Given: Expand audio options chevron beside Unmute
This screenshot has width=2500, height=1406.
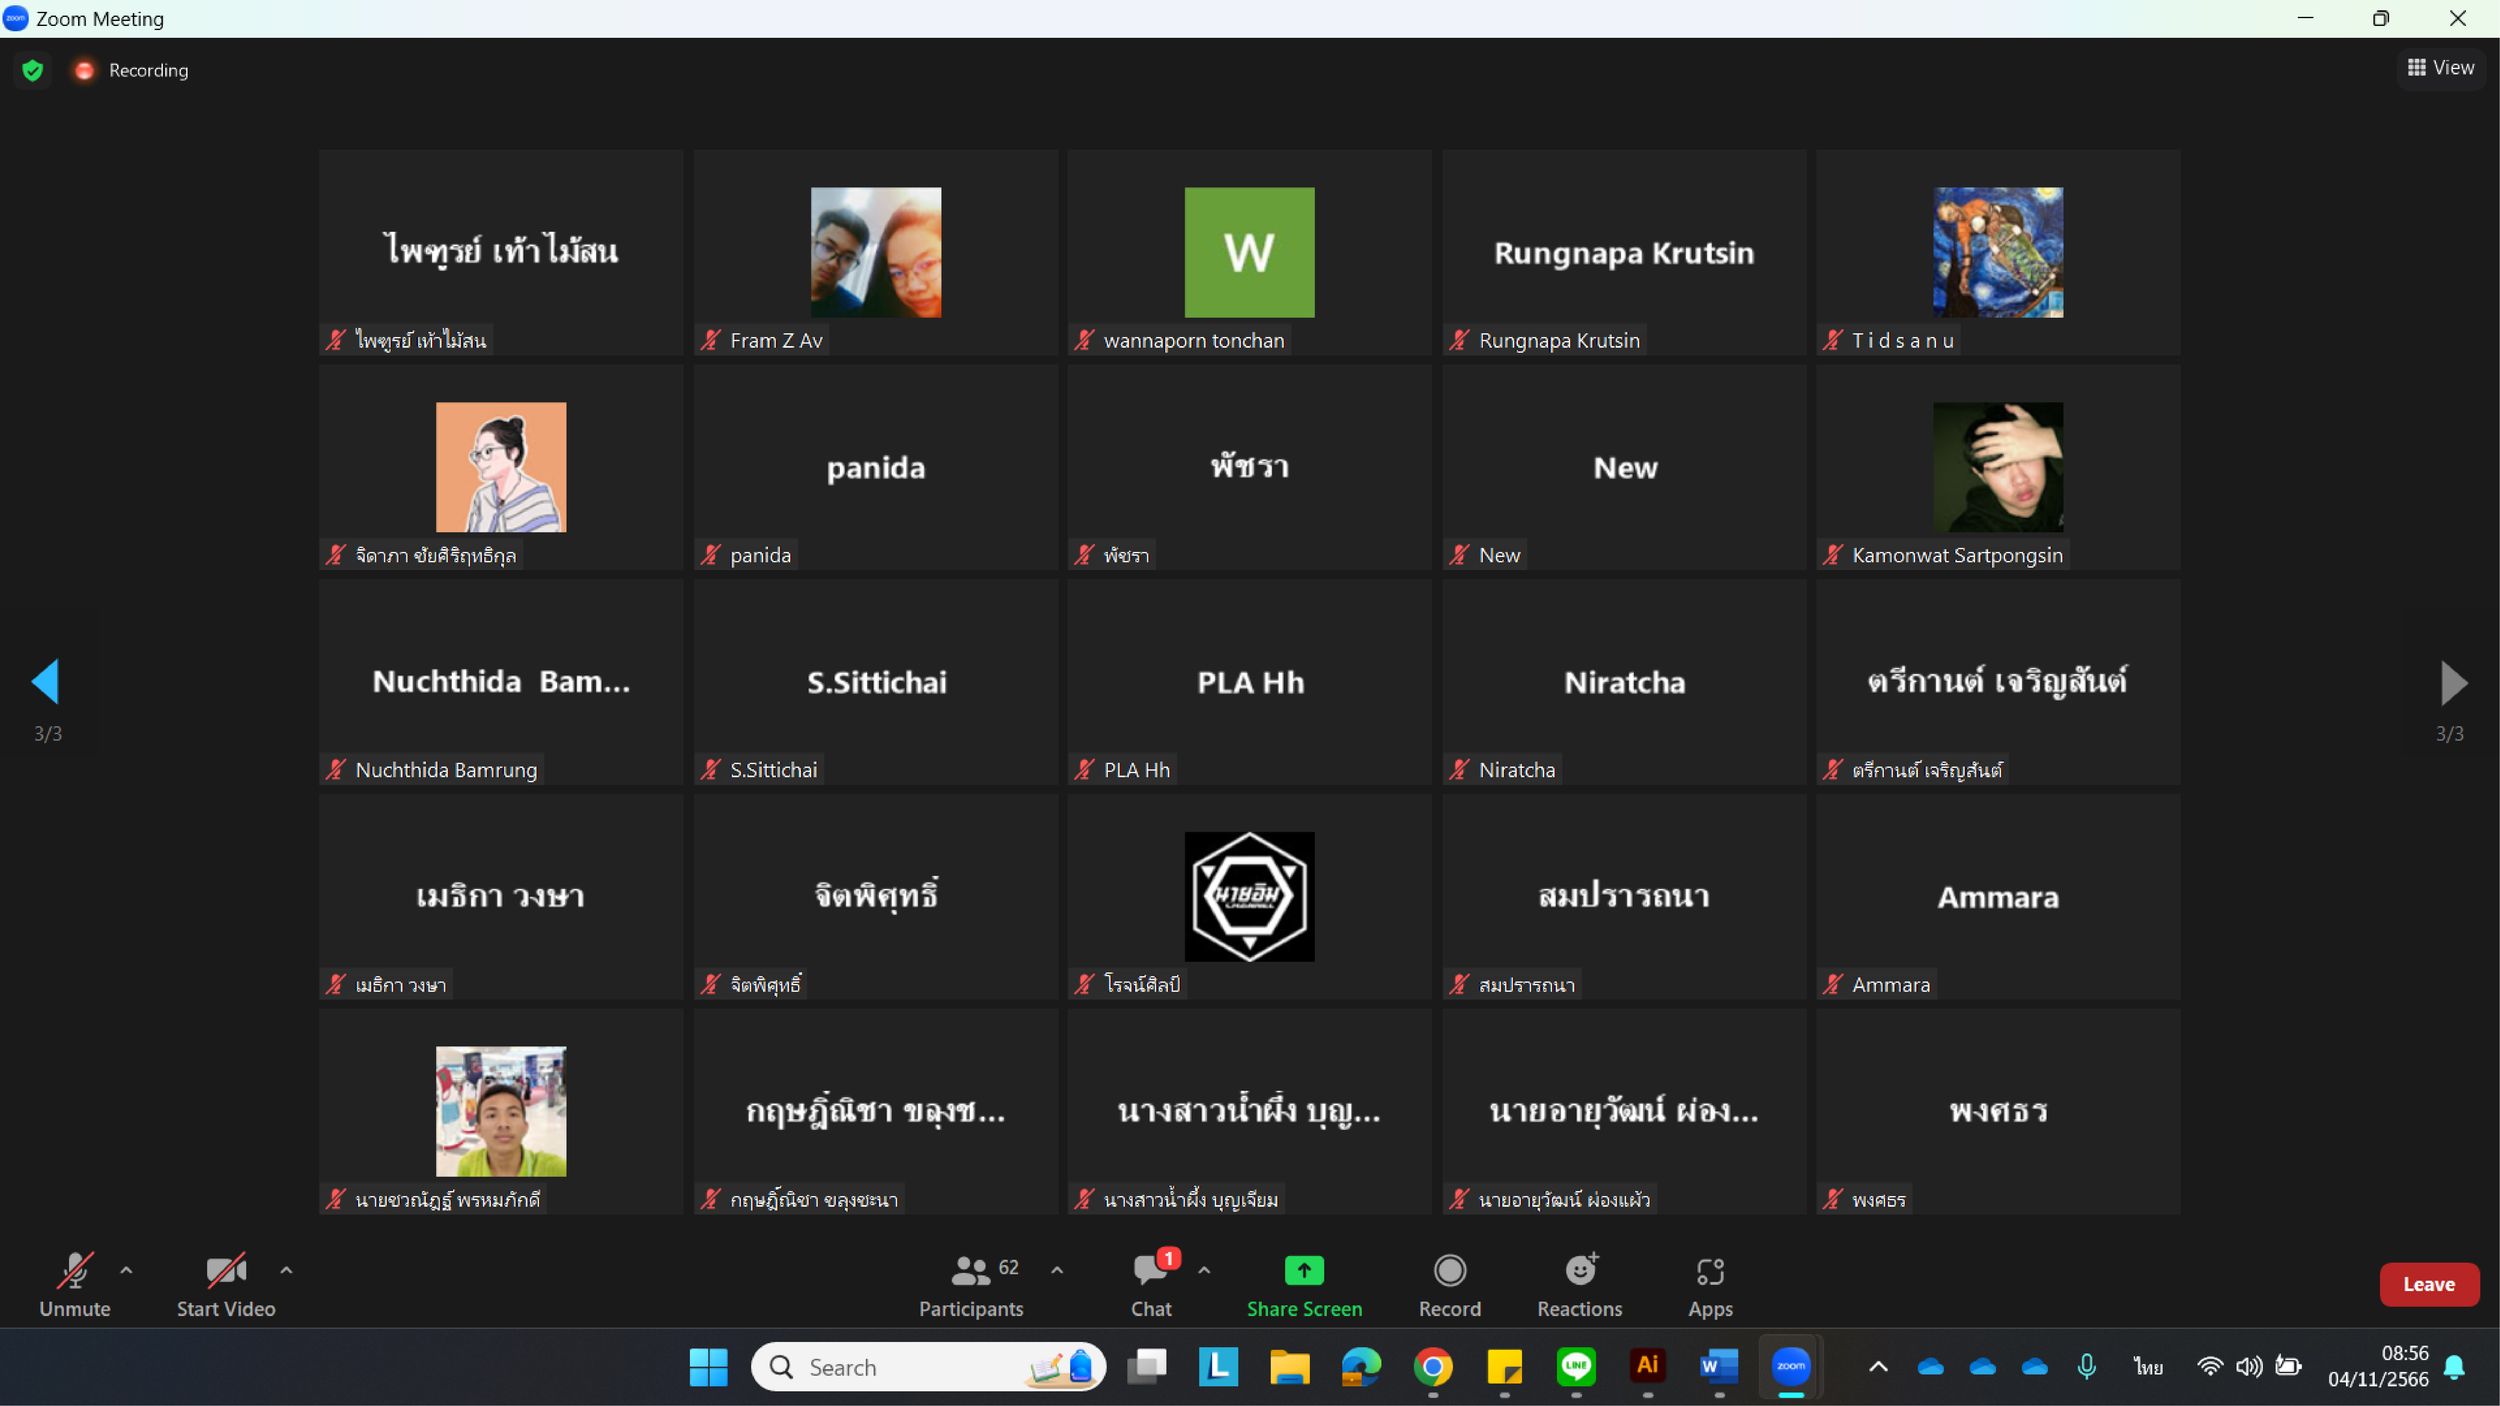Looking at the screenshot, I should point(126,1270).
